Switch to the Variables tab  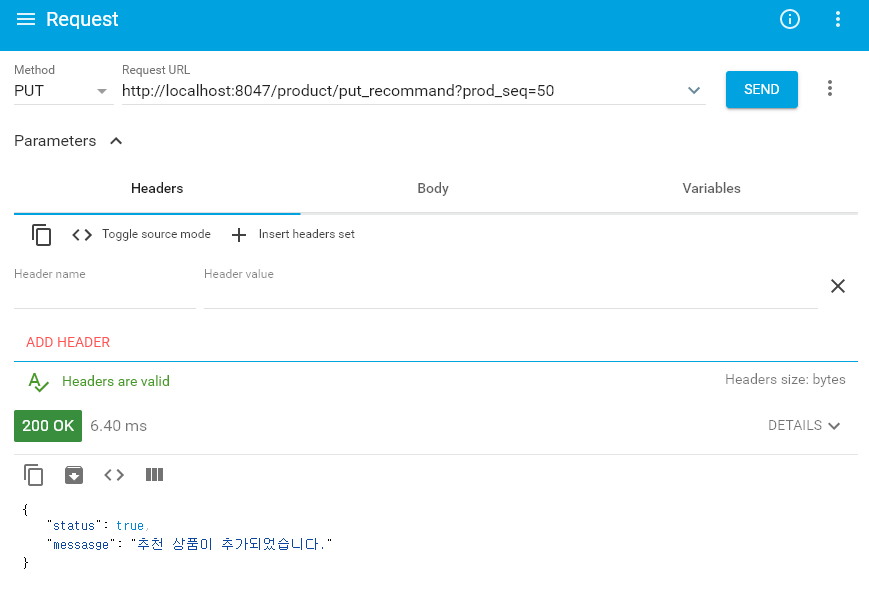point(711,188)
